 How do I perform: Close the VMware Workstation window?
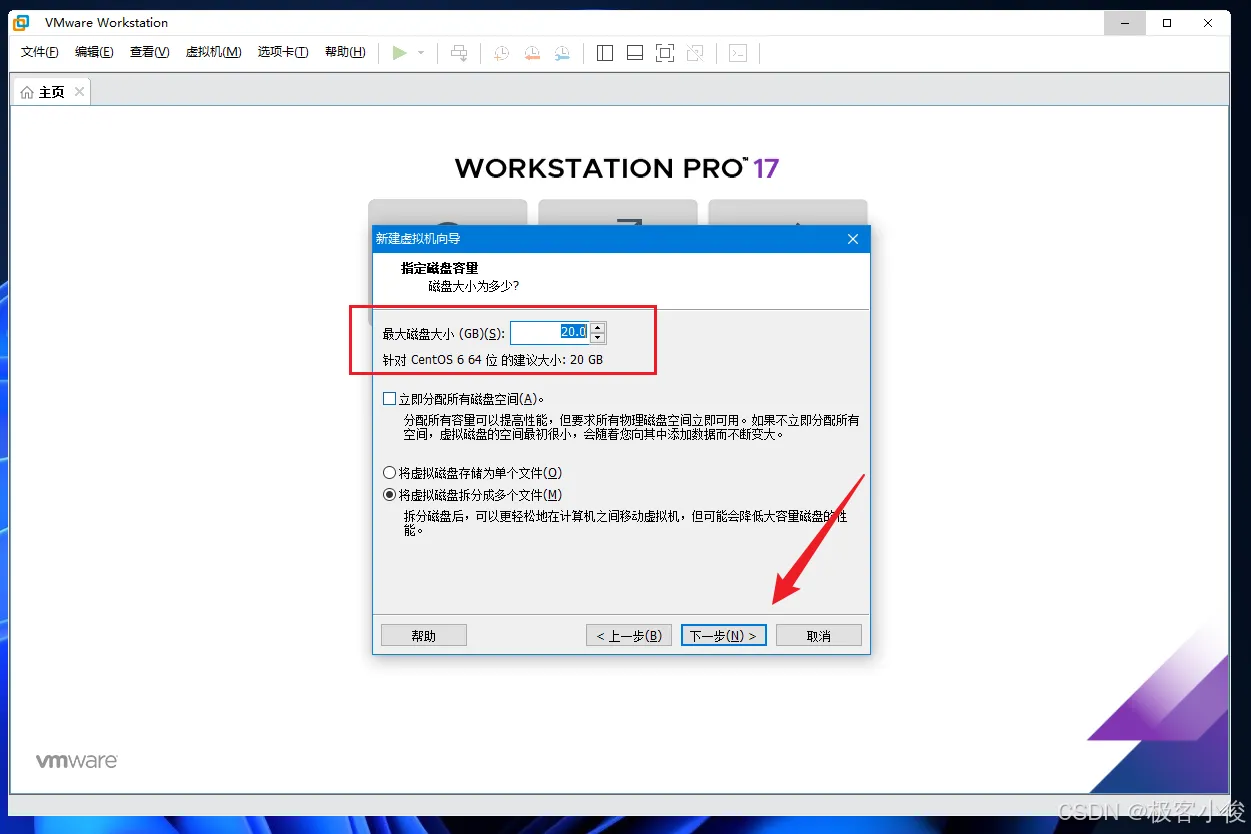[x=1209, y=22]
